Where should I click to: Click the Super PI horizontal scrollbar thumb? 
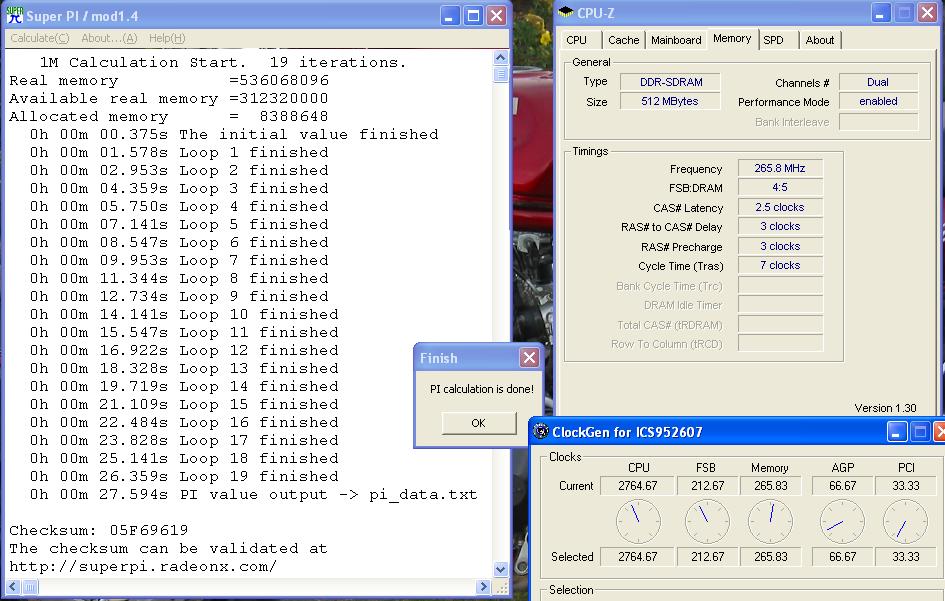click(30, 587)
